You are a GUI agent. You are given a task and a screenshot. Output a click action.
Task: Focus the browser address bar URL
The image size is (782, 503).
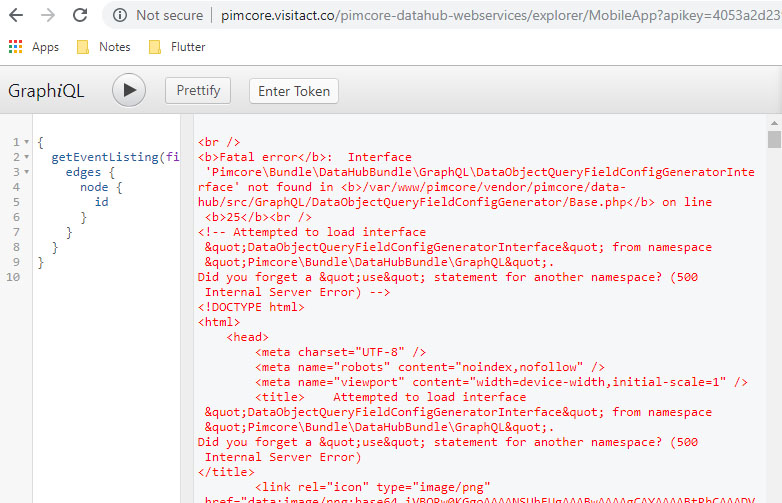500,15
